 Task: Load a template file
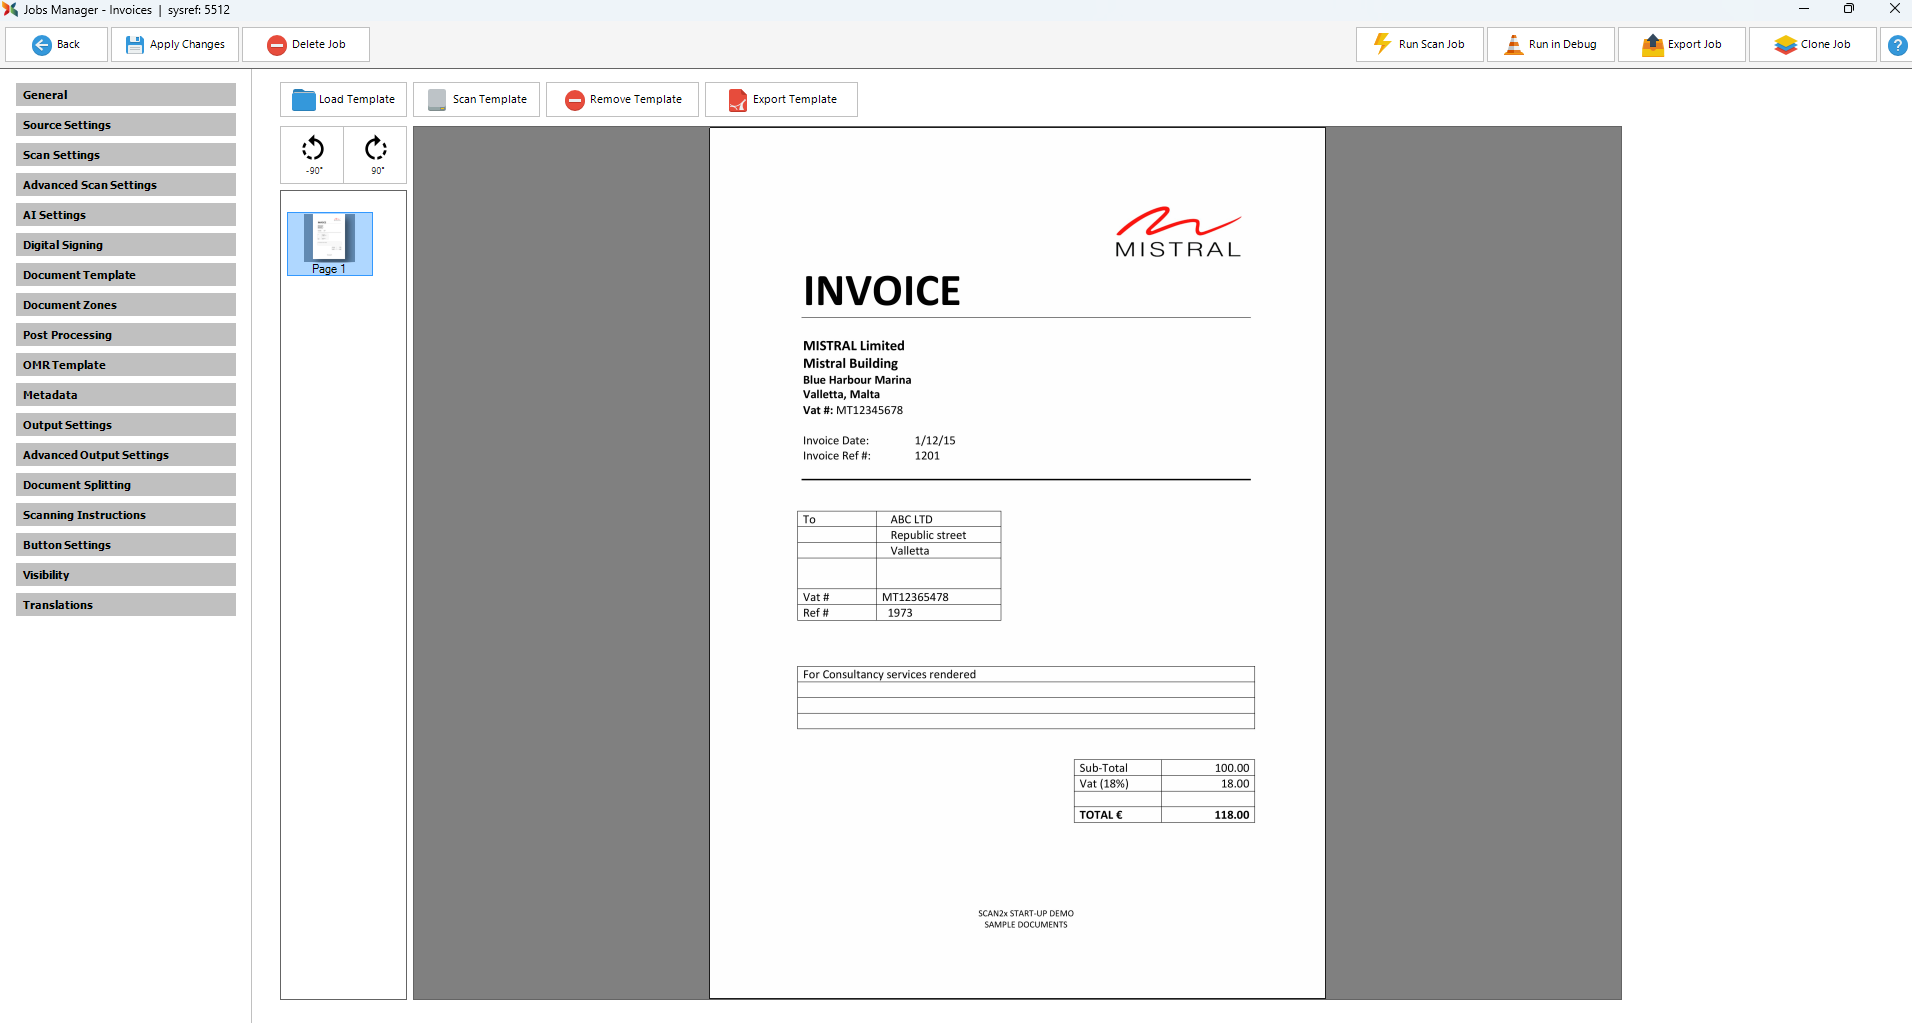click(x=343, y=100)
